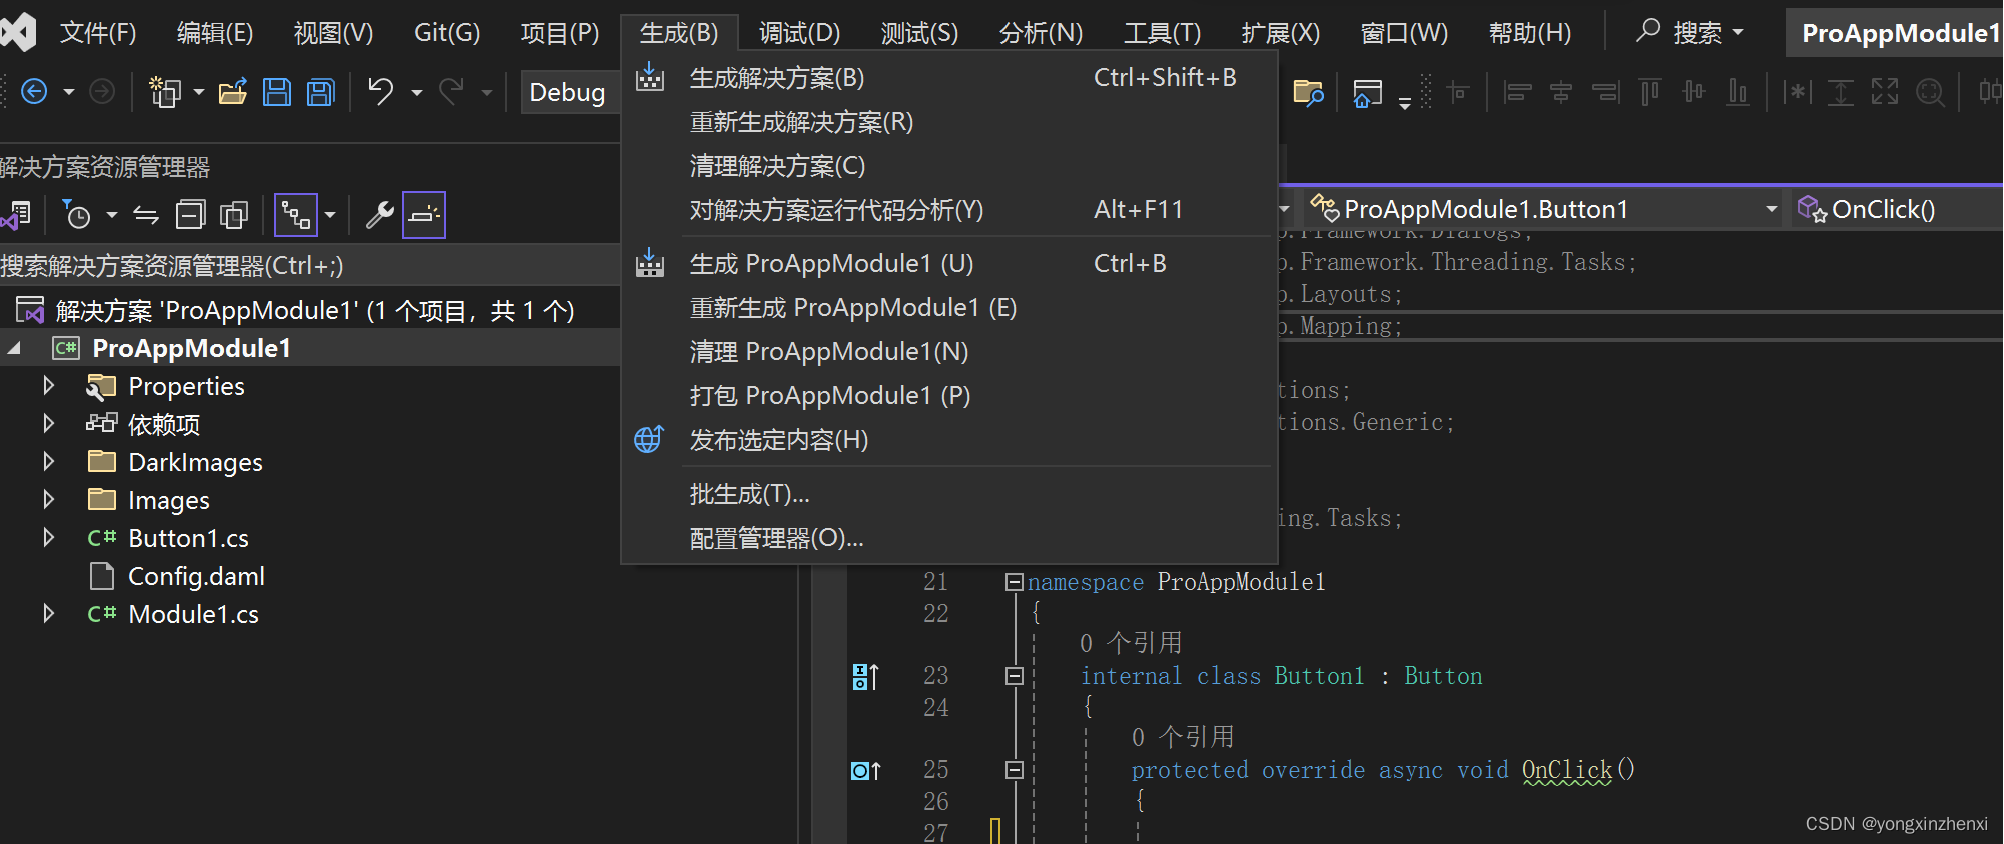The image size is (2004, 844).
Task: Choose 批生成(T)... menu entry
Action: [949, 494]
